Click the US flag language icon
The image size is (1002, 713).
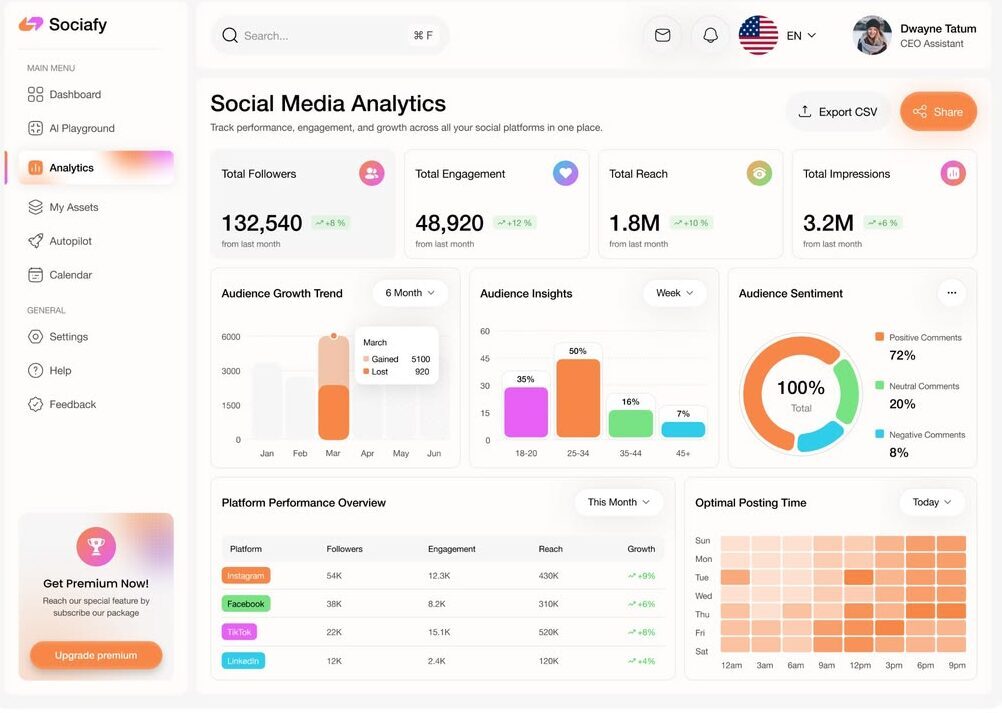pyautogui.click(x=758, y=35)
